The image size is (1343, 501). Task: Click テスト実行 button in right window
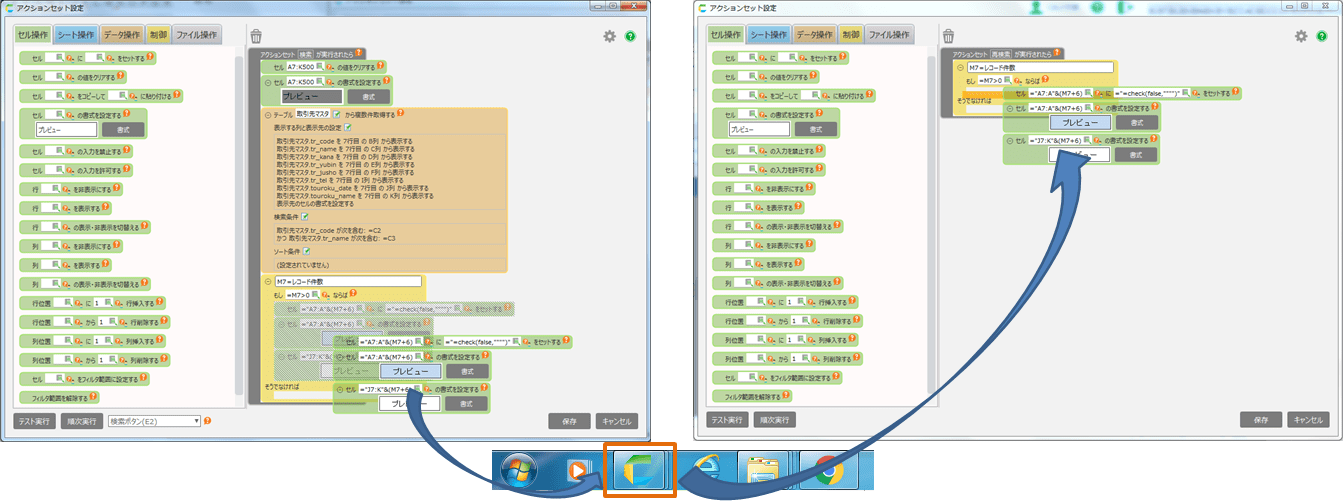click(x=727, y=420)
